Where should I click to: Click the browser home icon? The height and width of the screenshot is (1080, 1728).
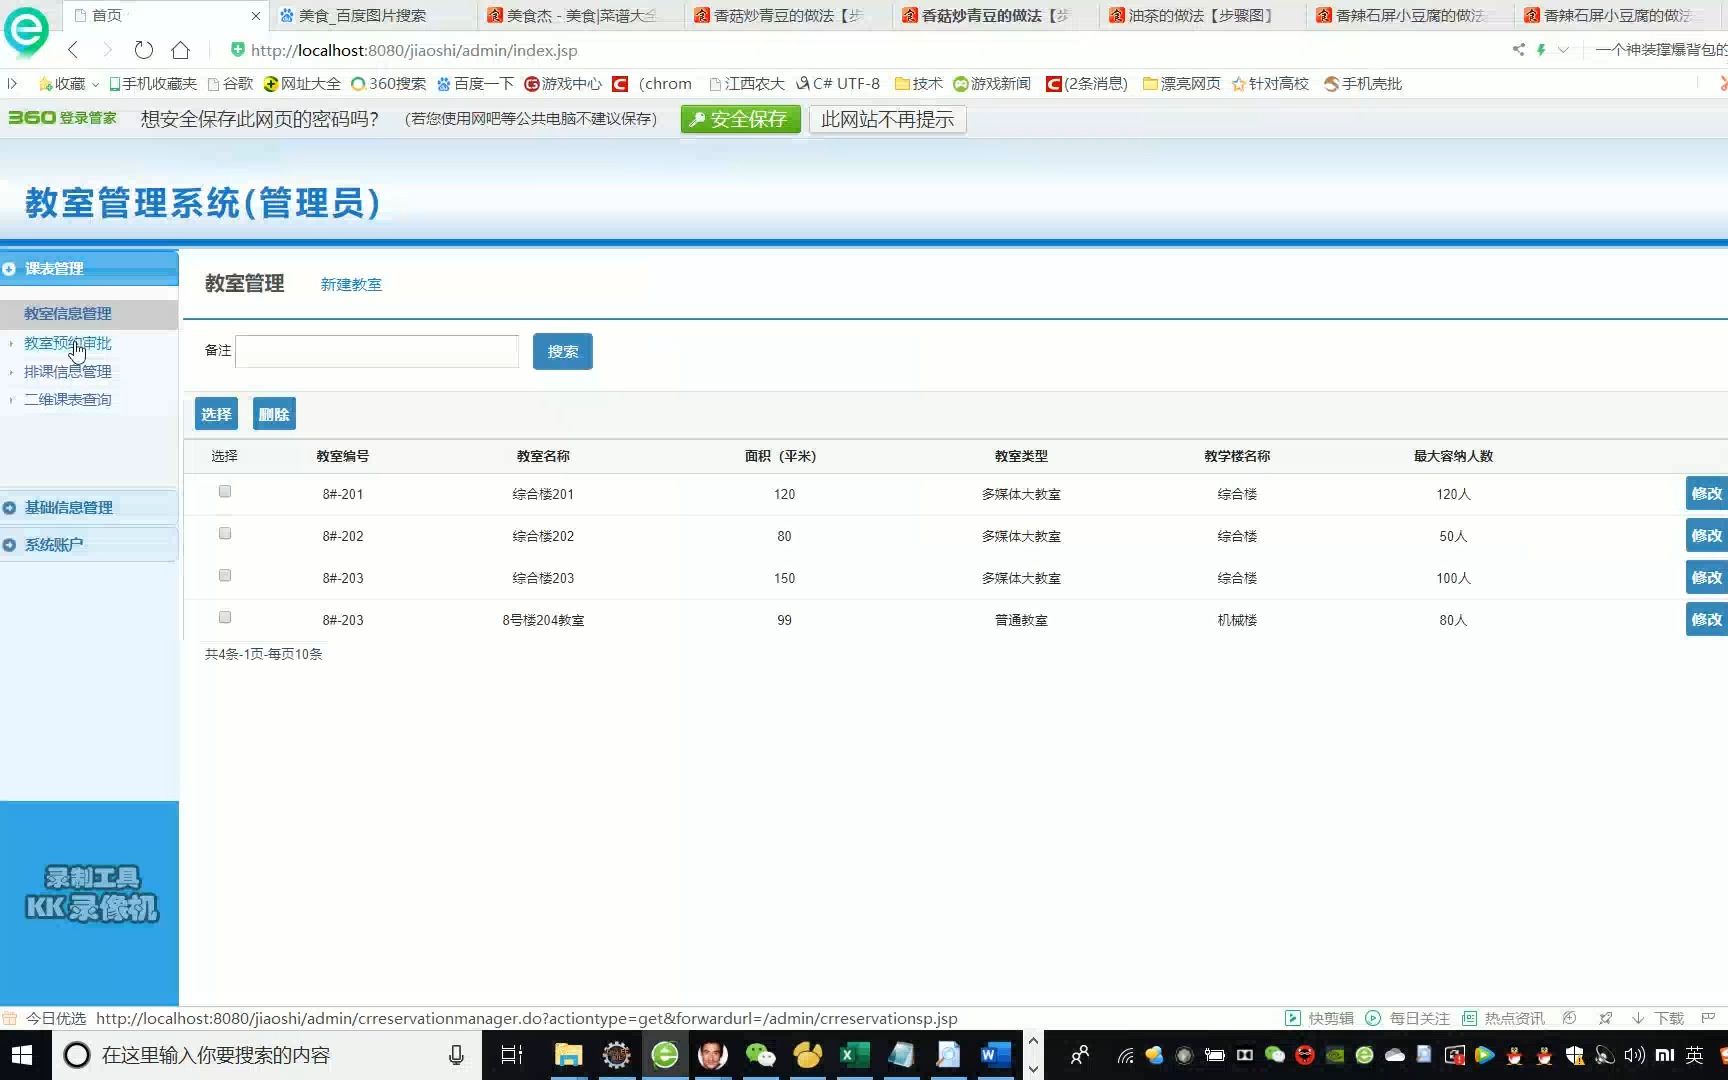[x=180, y=49]
